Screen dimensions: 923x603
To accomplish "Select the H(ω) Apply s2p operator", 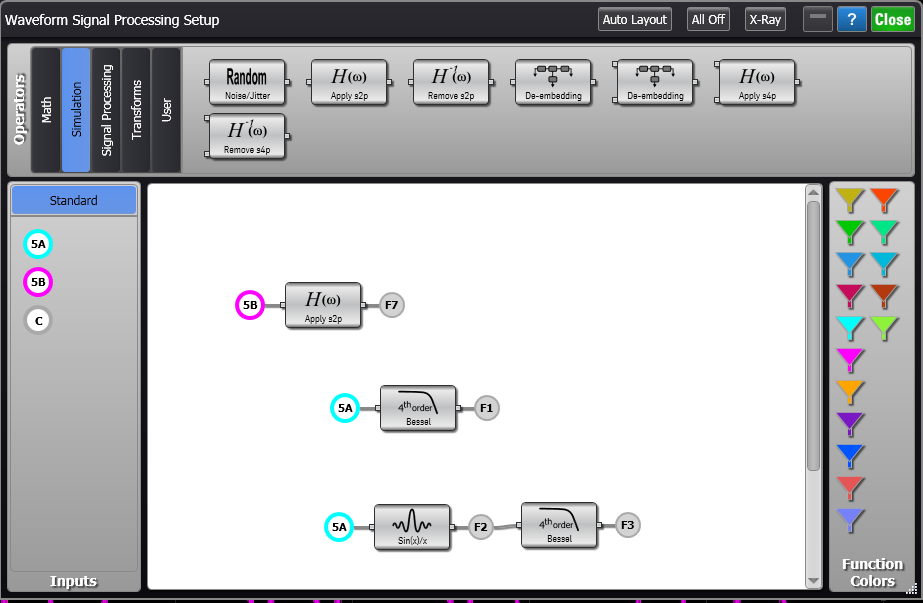I will click(x=349, y=83).
